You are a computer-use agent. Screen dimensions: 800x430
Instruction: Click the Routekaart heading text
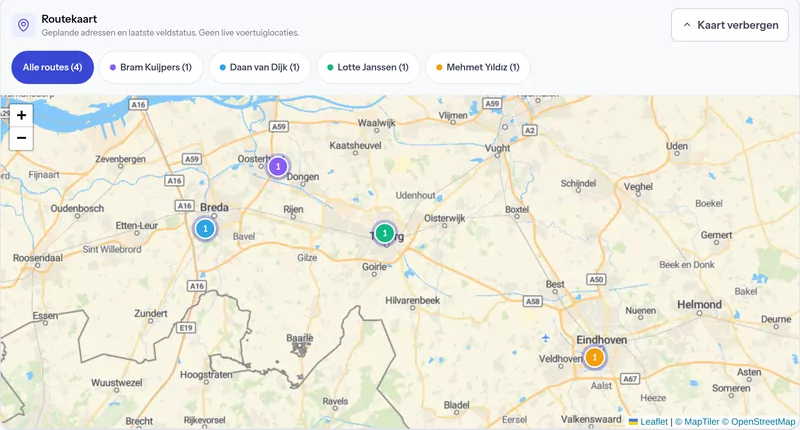coord(69,19)
